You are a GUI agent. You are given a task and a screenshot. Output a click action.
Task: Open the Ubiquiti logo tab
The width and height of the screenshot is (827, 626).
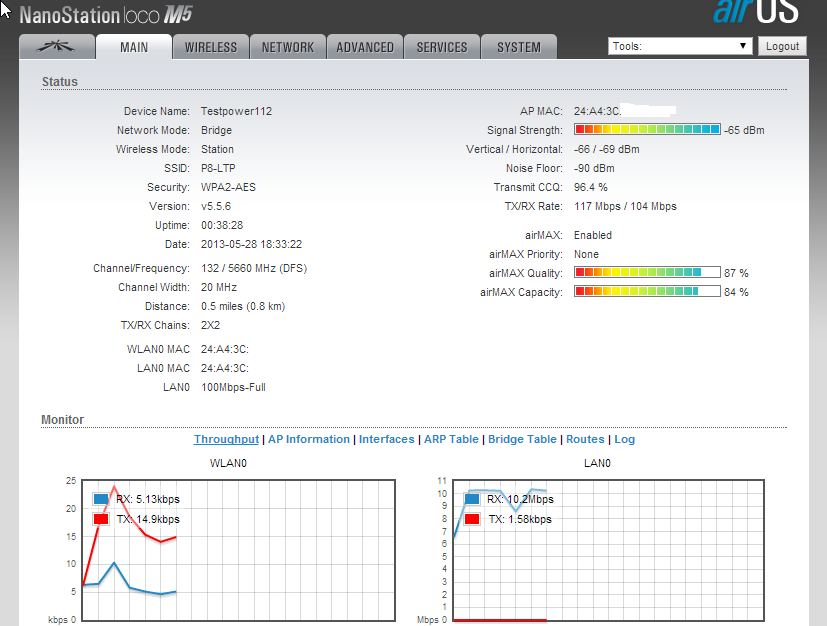pyautogui.click(x=57, y=47)
